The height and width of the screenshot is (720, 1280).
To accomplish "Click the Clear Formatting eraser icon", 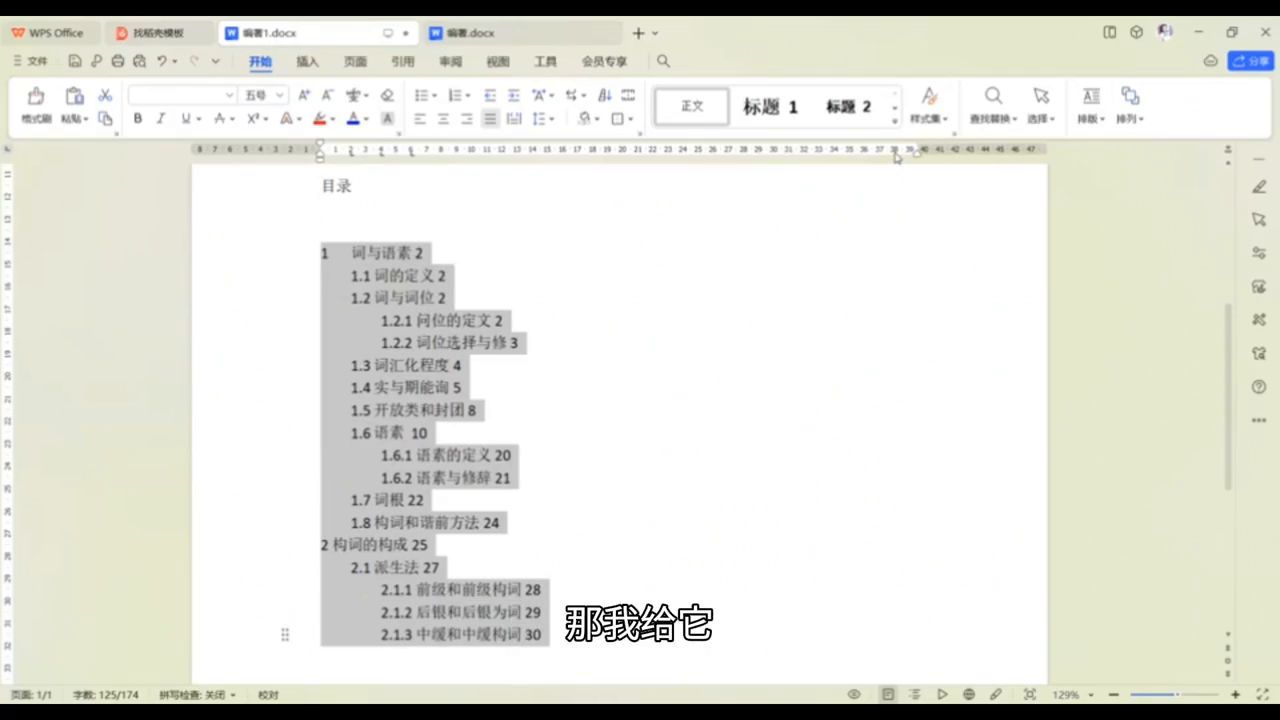I will pos(387,95).
